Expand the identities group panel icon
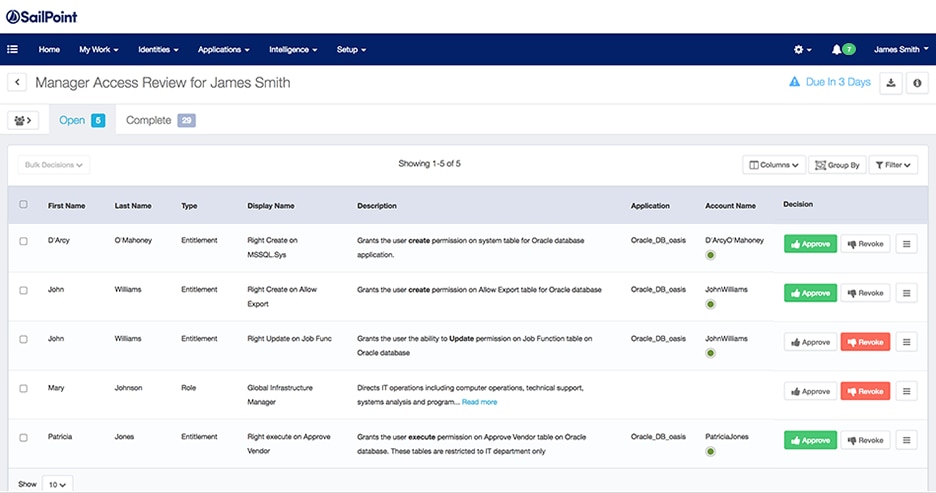936x493 pixels. click(x=23, y=121)
